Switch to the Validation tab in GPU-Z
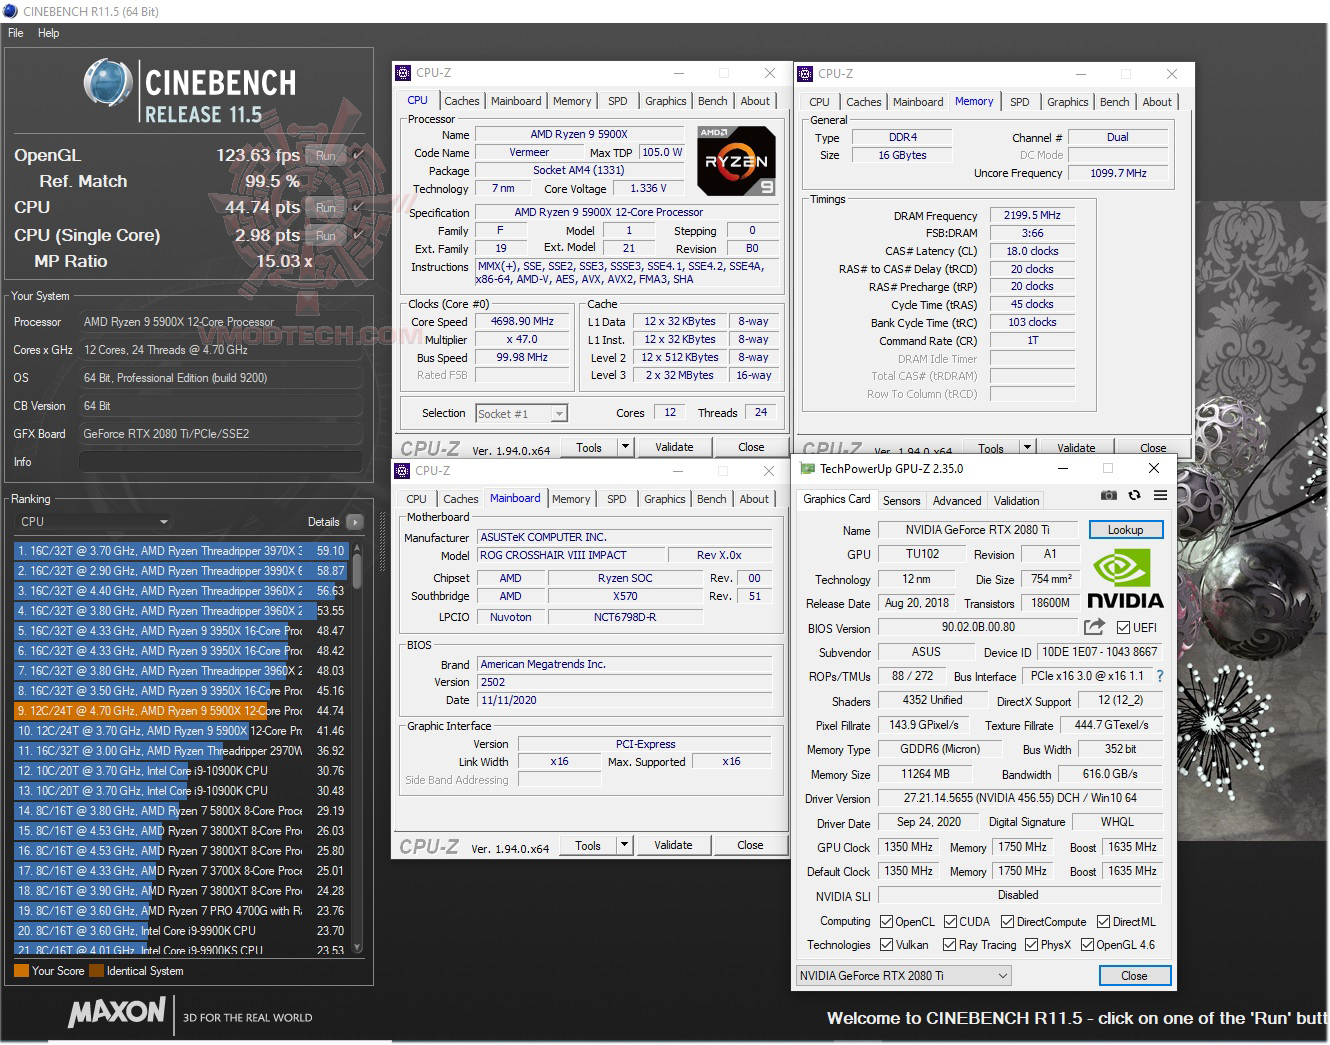 click(1017, 501)
